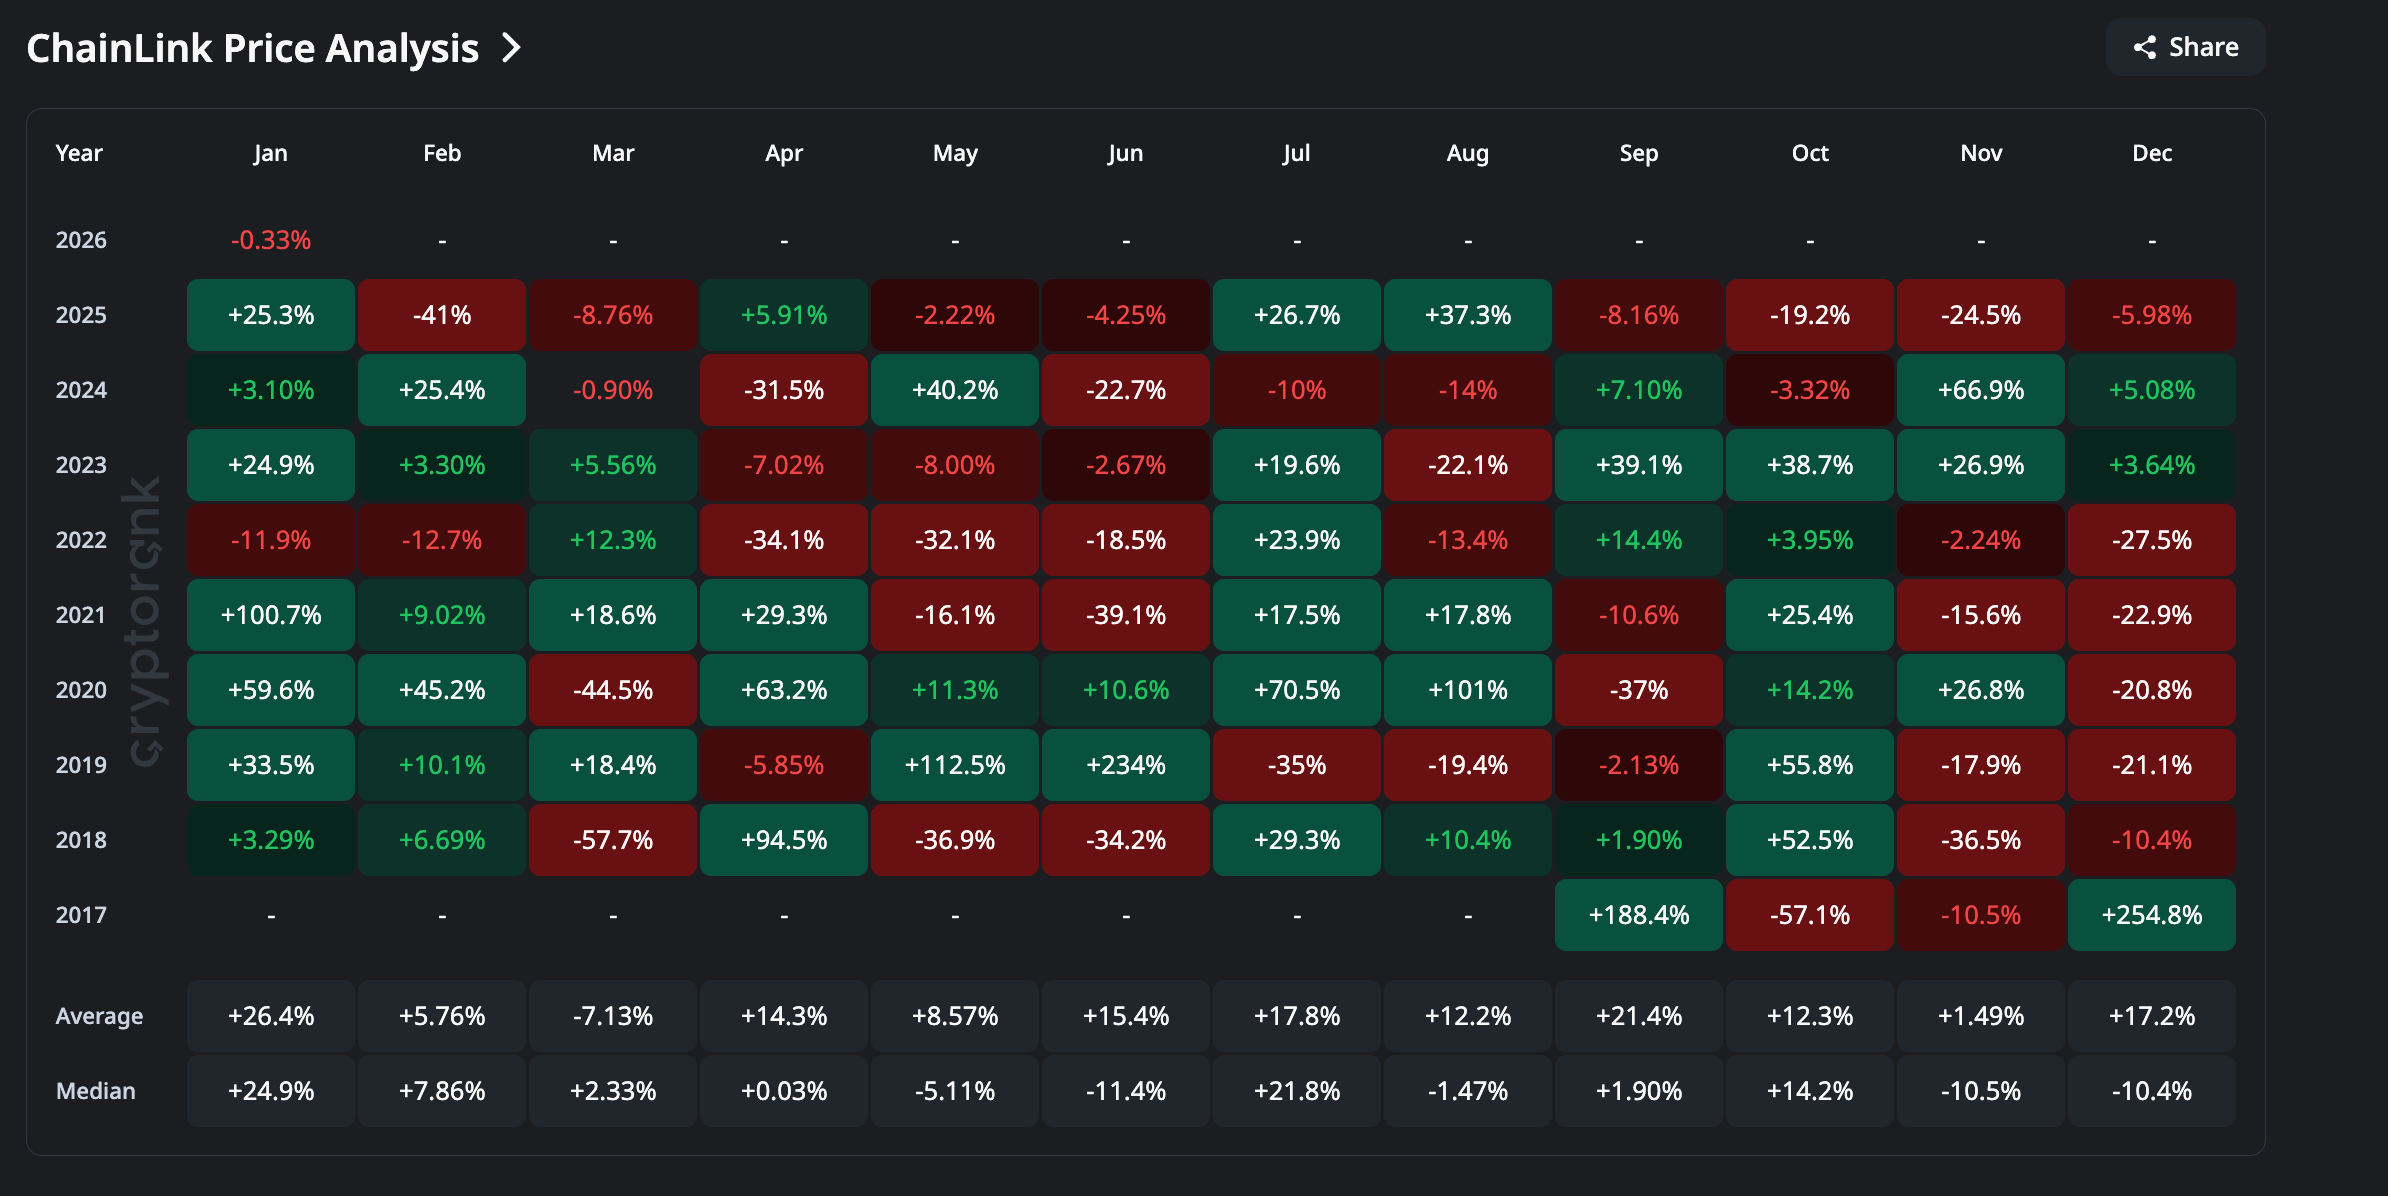Image resolution: width=2388 pixels, height=1196 pixels.
Task: Select the November 2024 +66.9% cell
Action: coord(1980,390)
